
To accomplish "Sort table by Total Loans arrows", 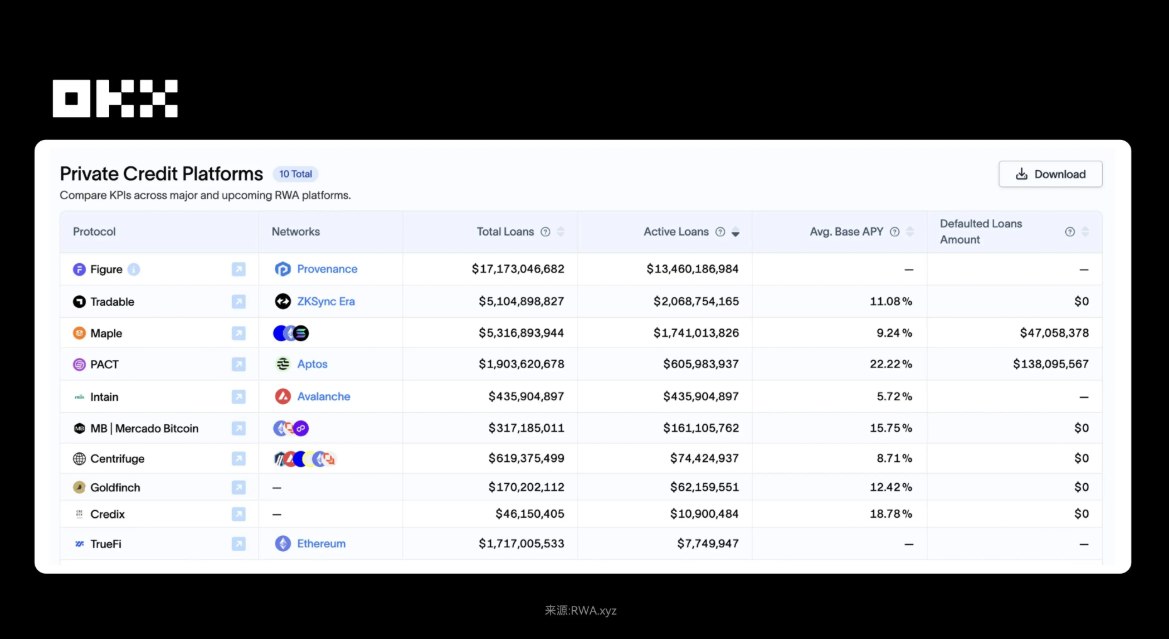I will pyautogui.click(x=560, y=232).
